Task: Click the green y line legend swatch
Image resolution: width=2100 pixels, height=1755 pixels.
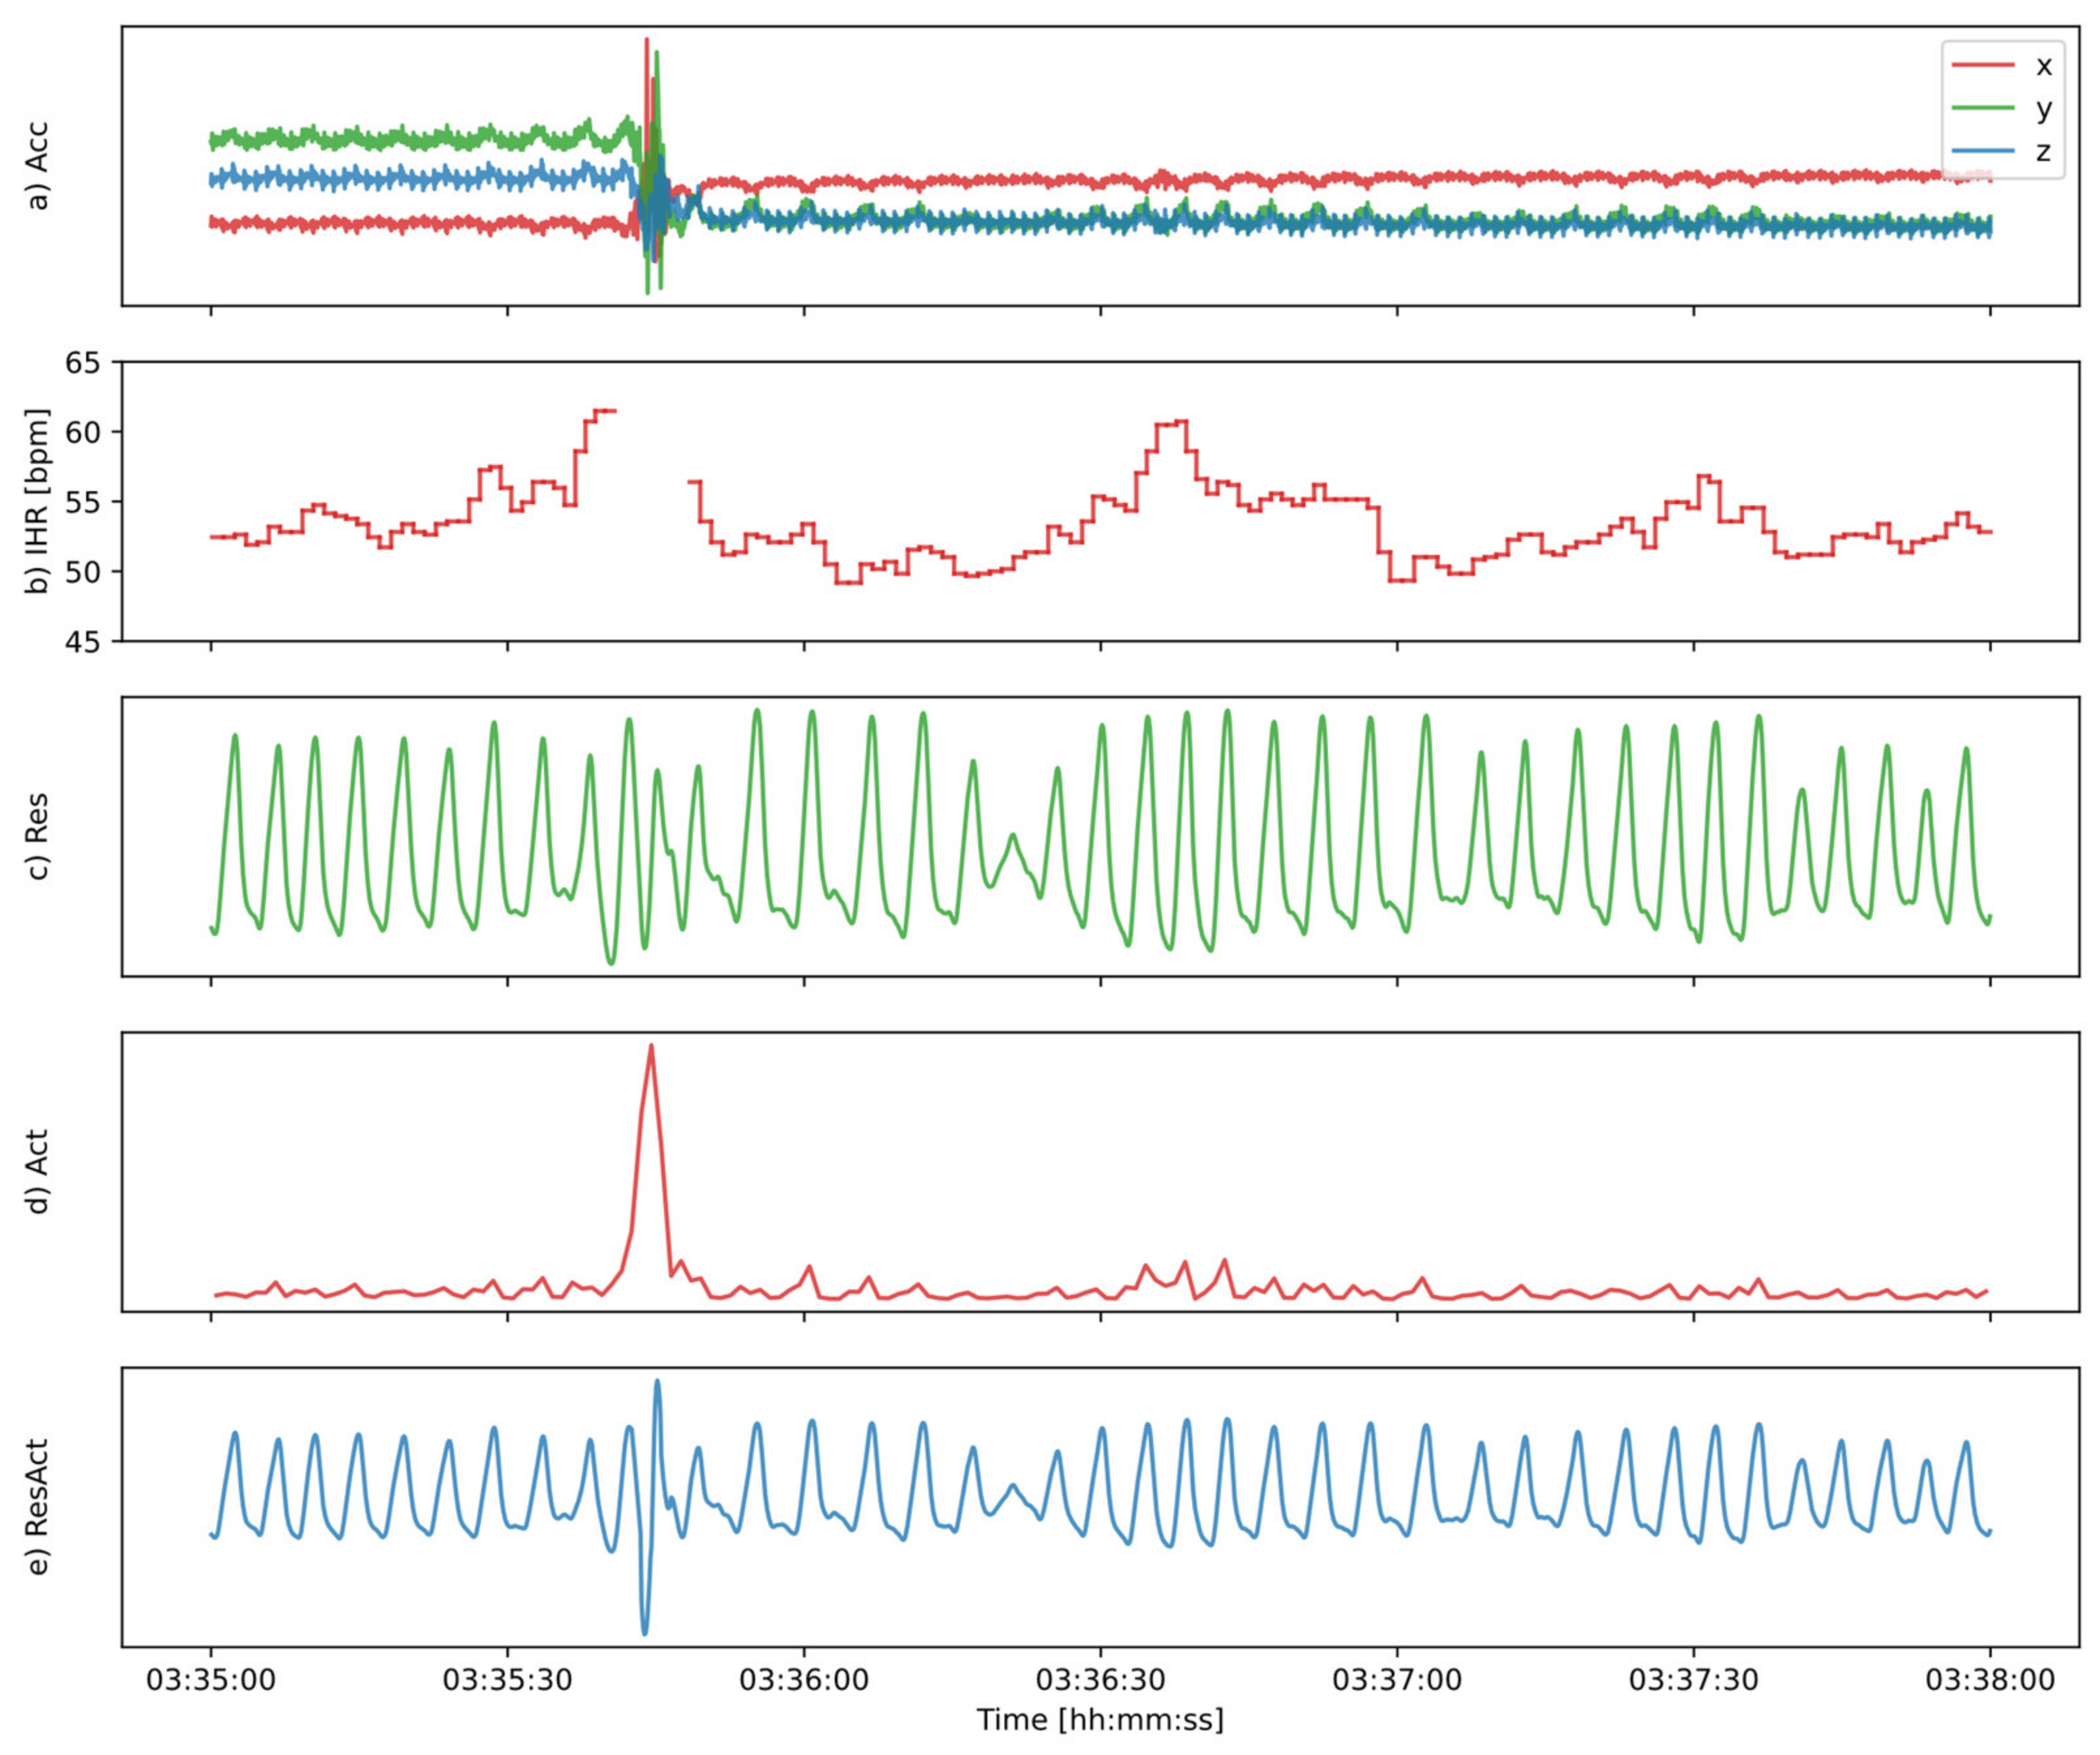Action: (1982, 108)
